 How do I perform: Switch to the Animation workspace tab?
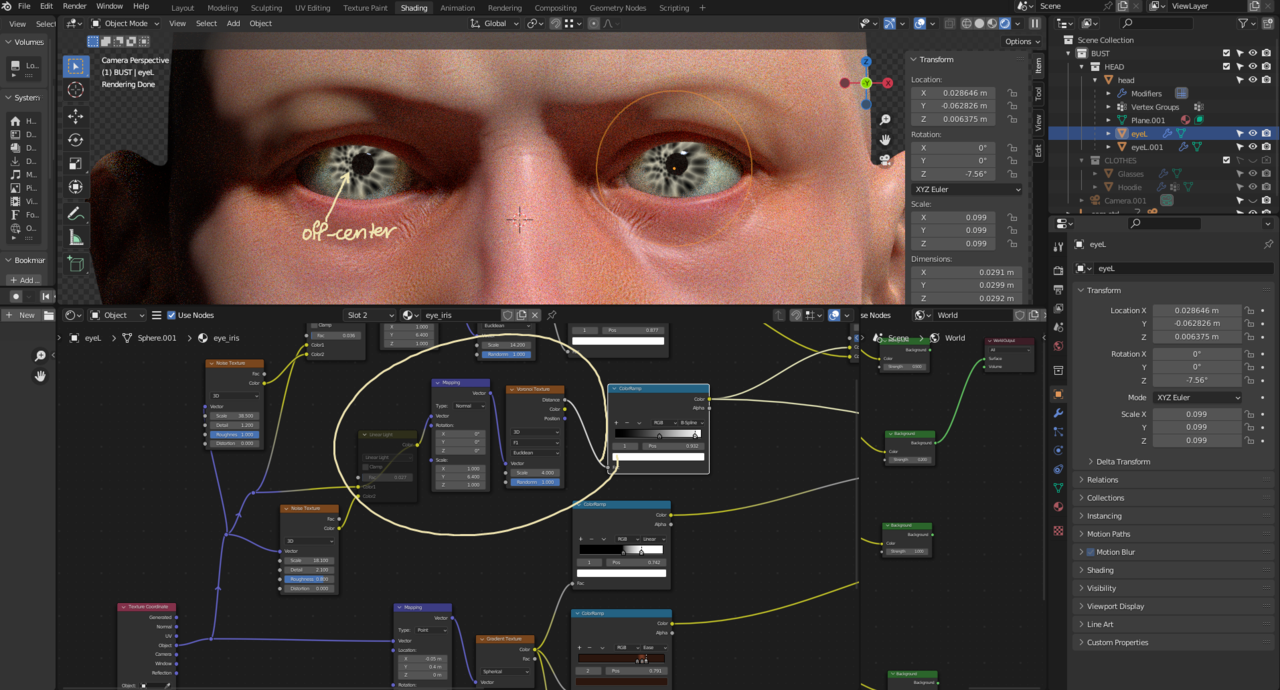click(x=457, y=7)
